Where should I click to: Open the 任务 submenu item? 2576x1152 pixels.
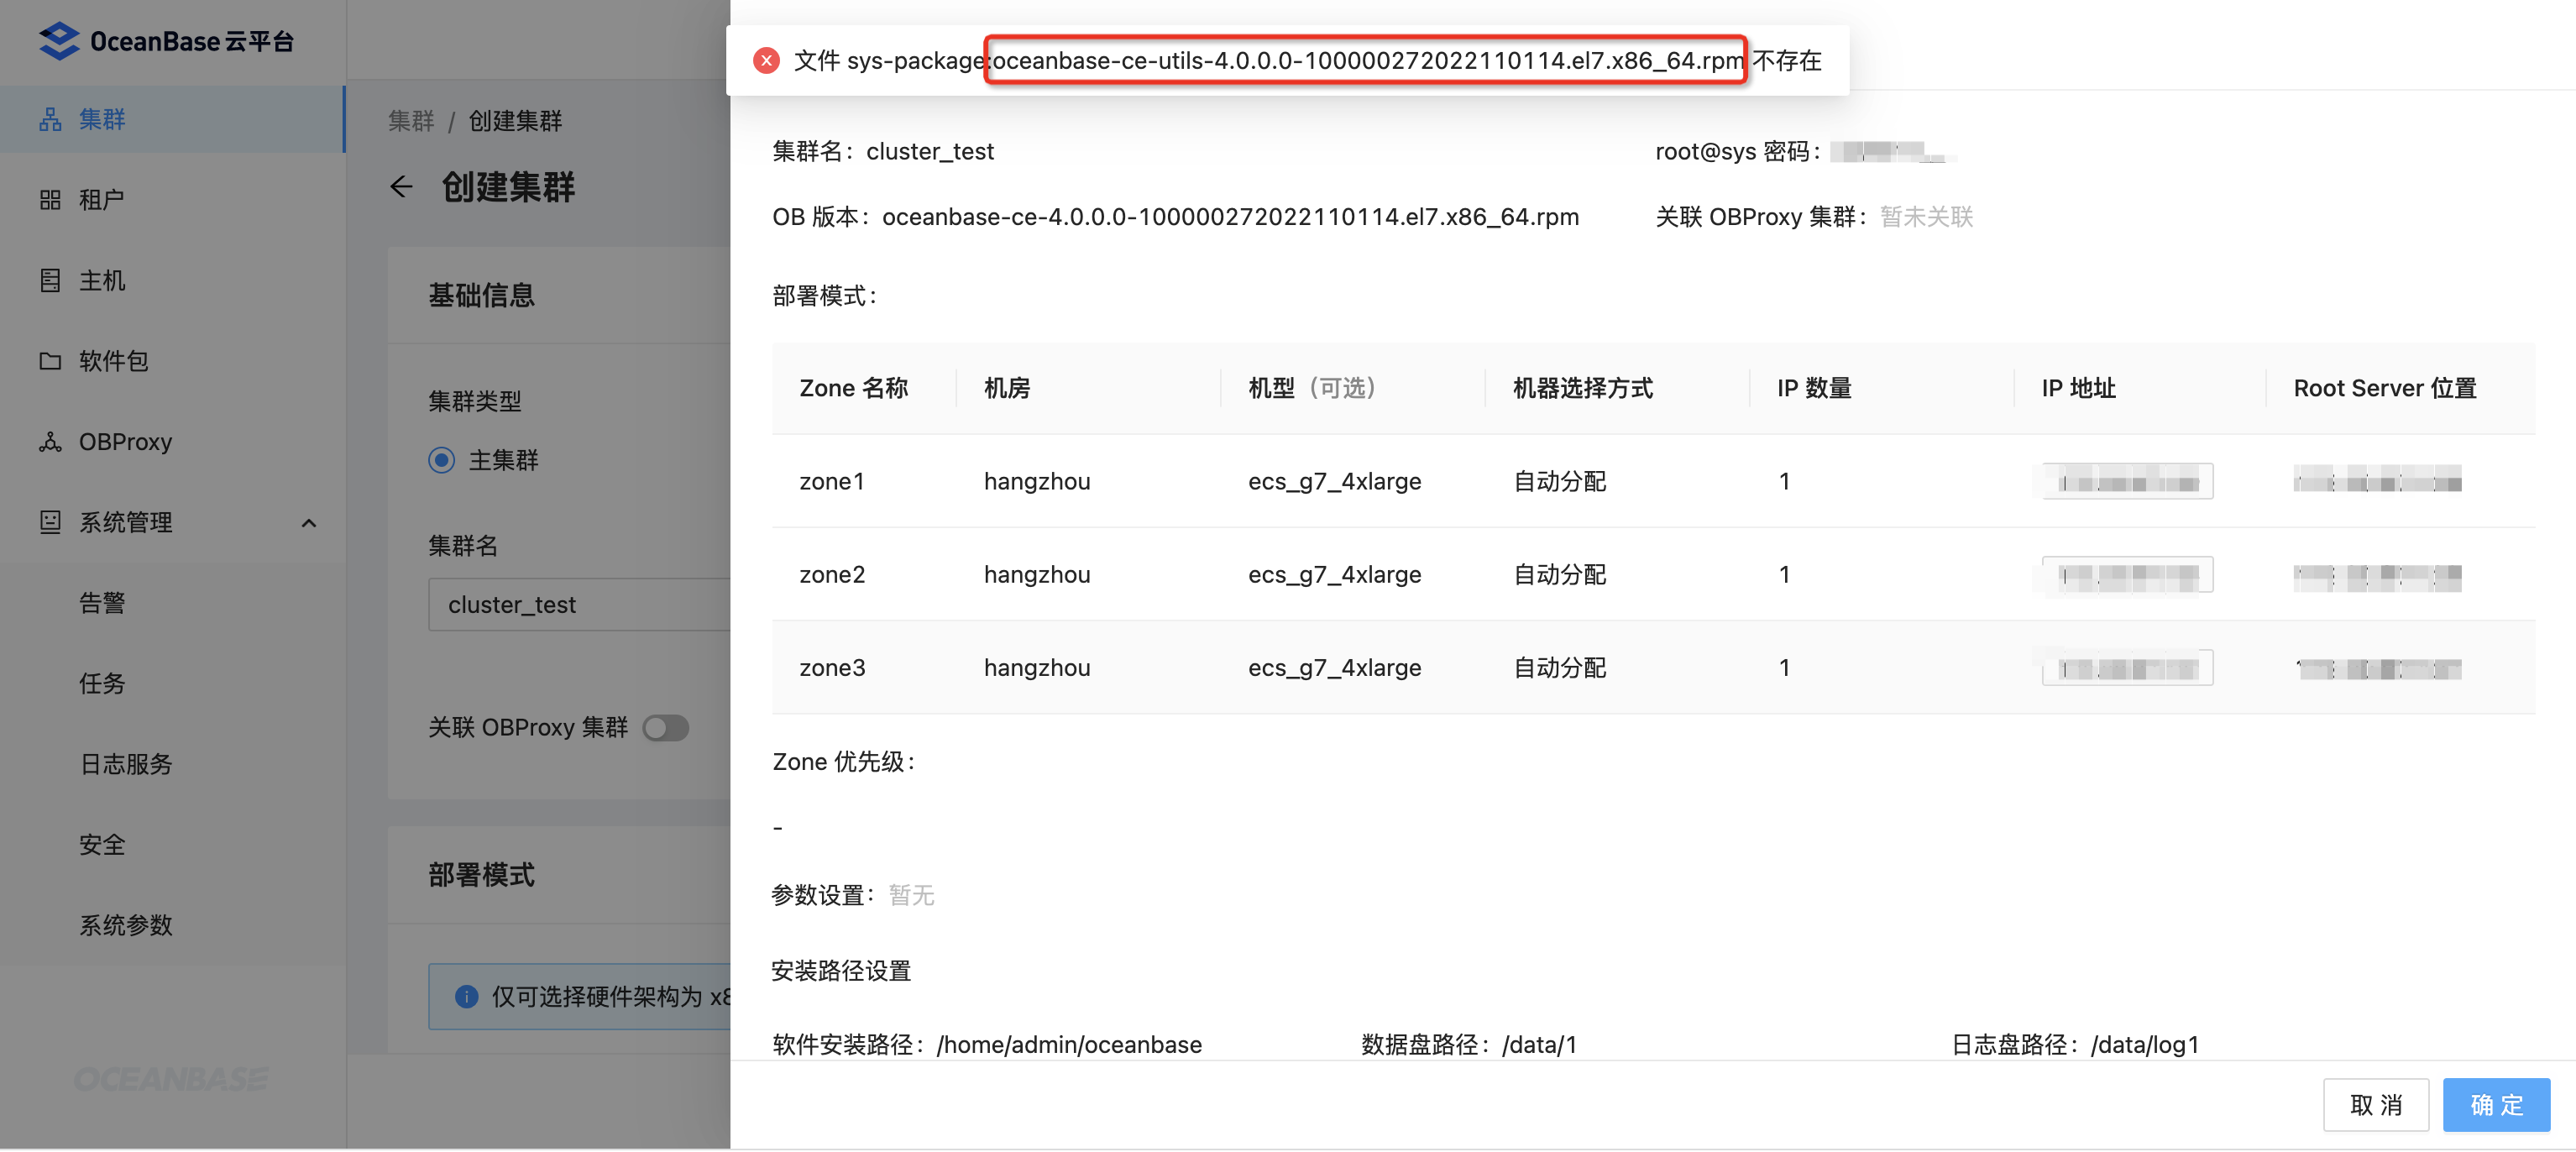click(173, 683)
